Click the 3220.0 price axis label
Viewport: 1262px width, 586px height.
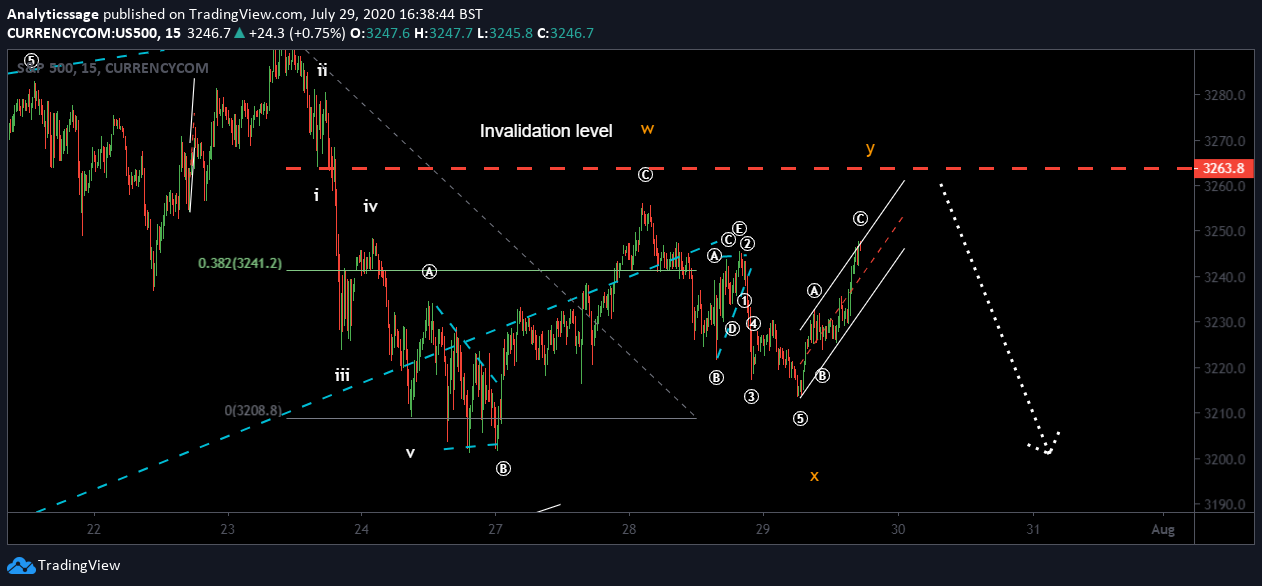pos(1226,369)
